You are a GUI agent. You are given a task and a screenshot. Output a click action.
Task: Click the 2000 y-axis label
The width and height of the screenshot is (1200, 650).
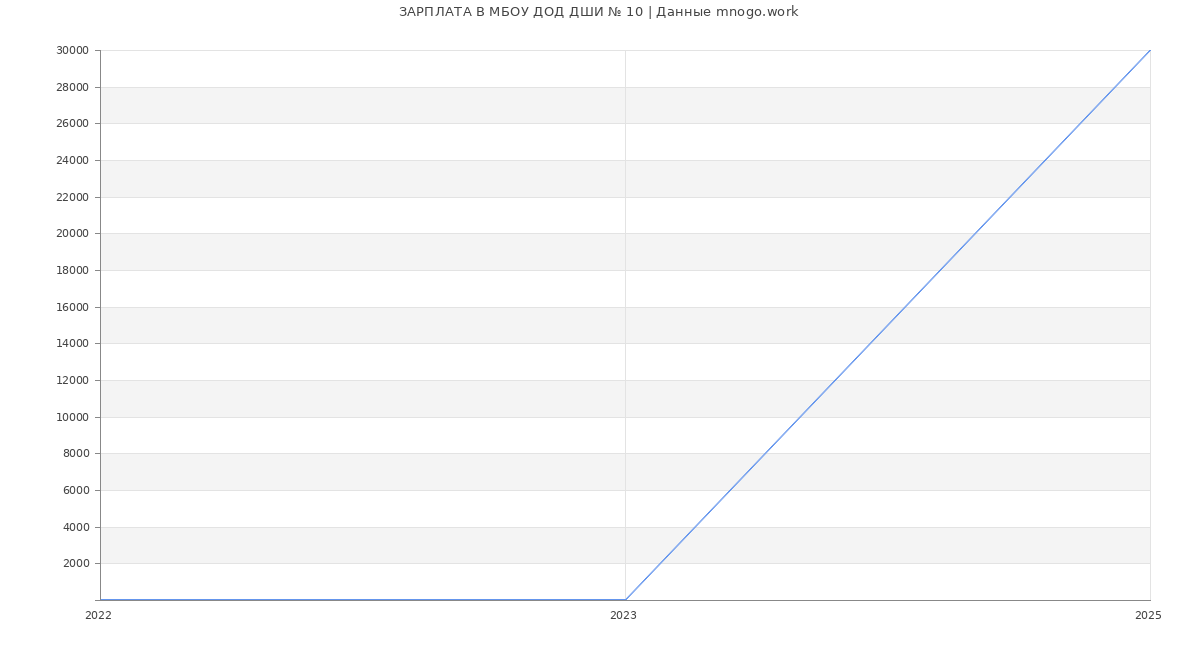(76, 564)
